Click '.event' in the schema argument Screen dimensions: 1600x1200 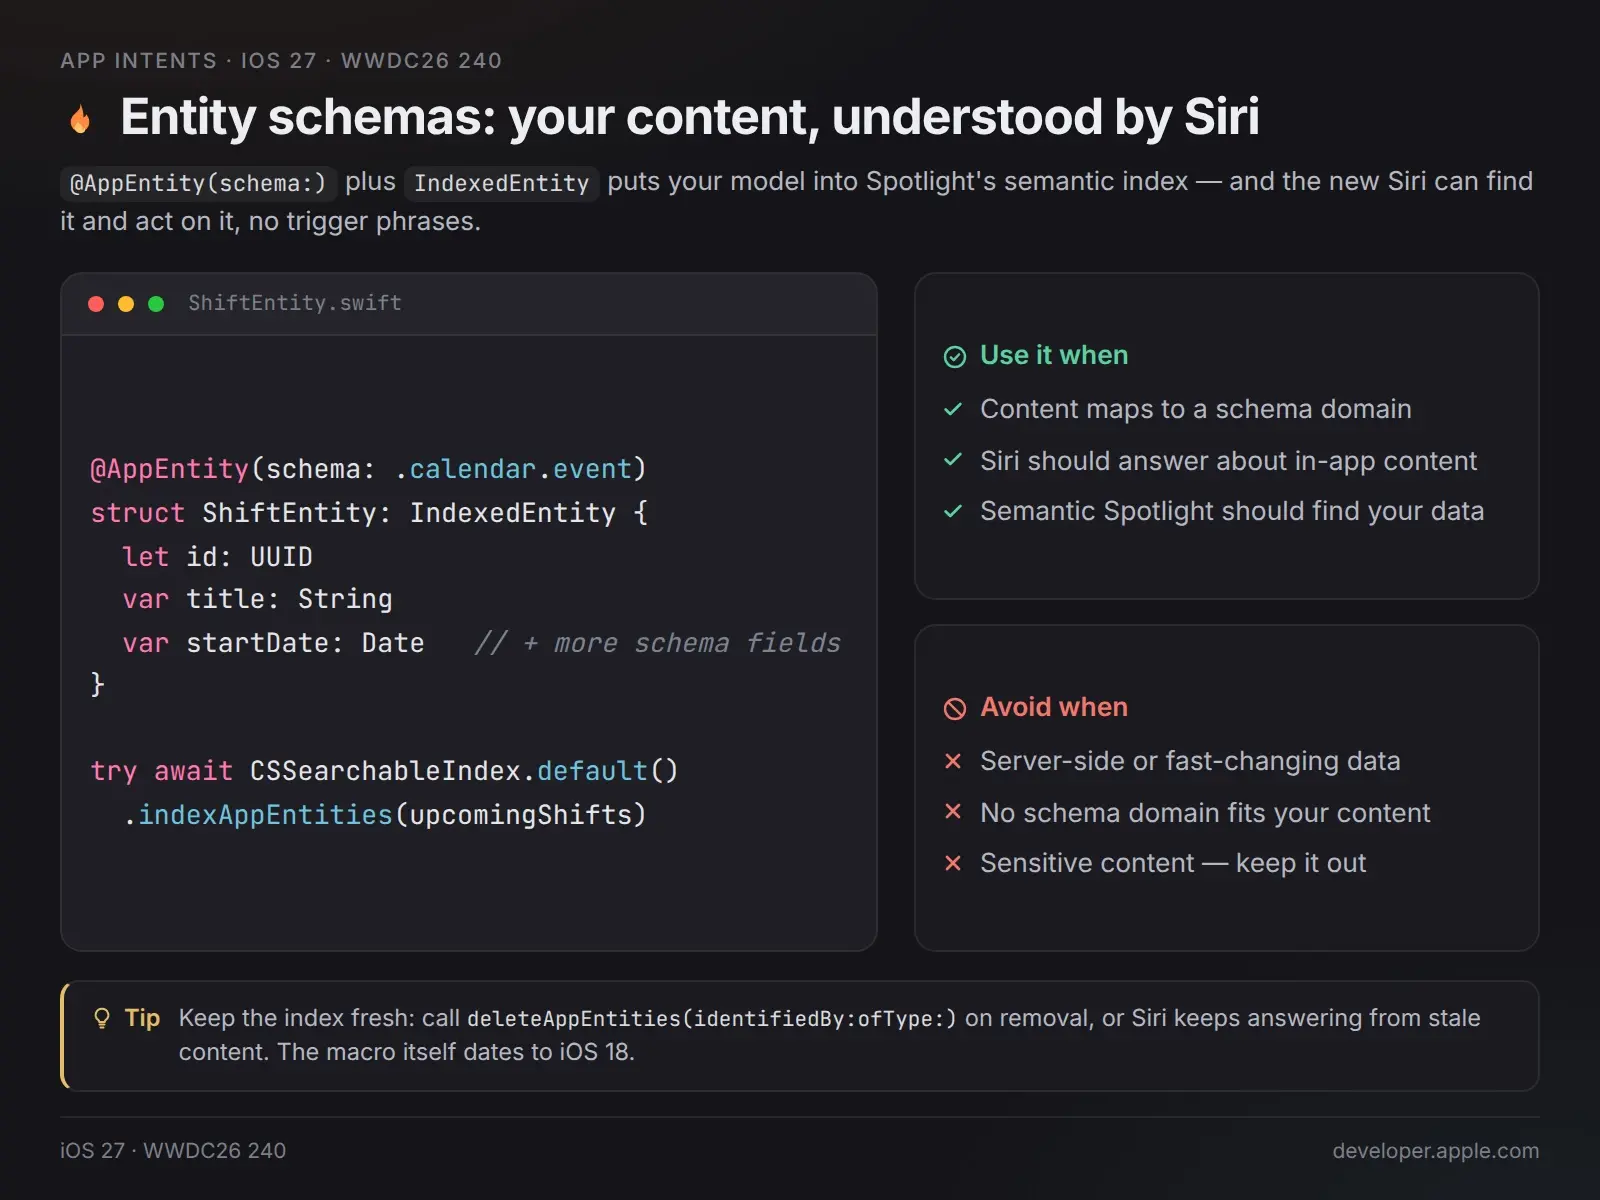[x=584, y=469]
